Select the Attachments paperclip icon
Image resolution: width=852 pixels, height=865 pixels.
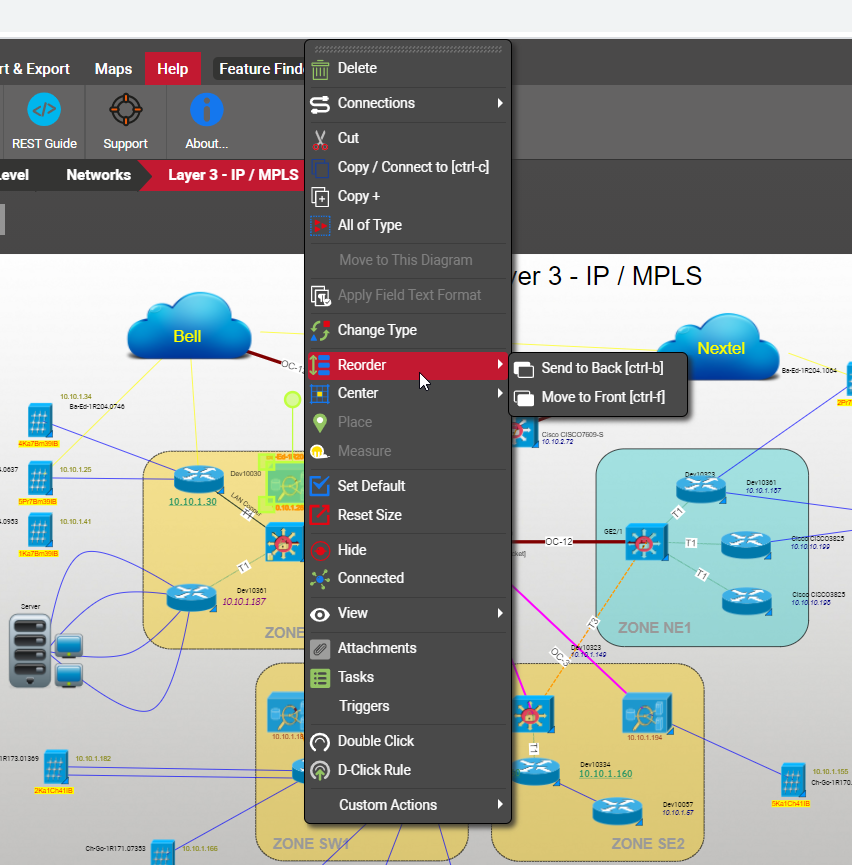click(x=320, y=649)
